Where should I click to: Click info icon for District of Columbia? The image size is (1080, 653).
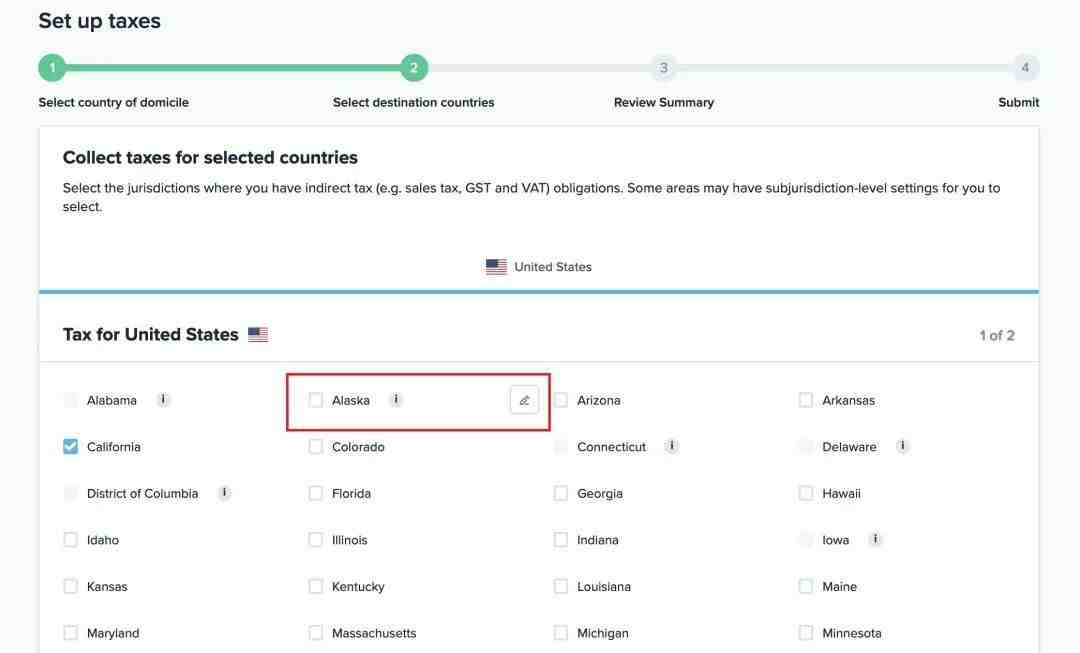coord(225,493)
